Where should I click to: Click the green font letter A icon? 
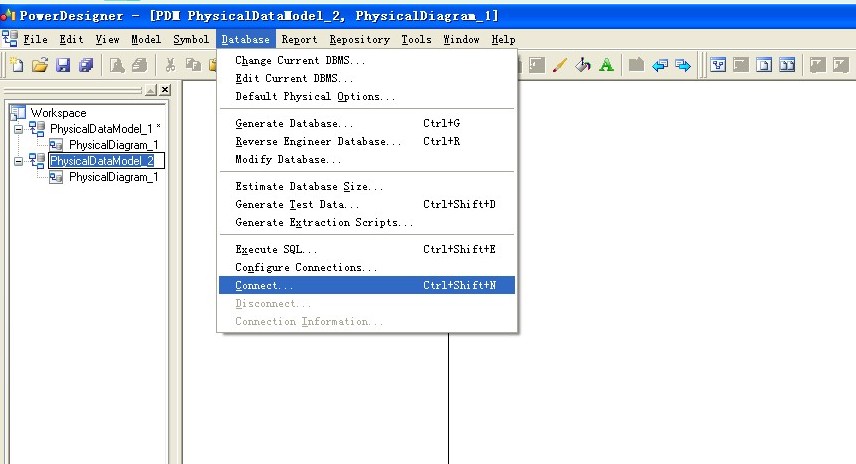[x=606, y=66]
